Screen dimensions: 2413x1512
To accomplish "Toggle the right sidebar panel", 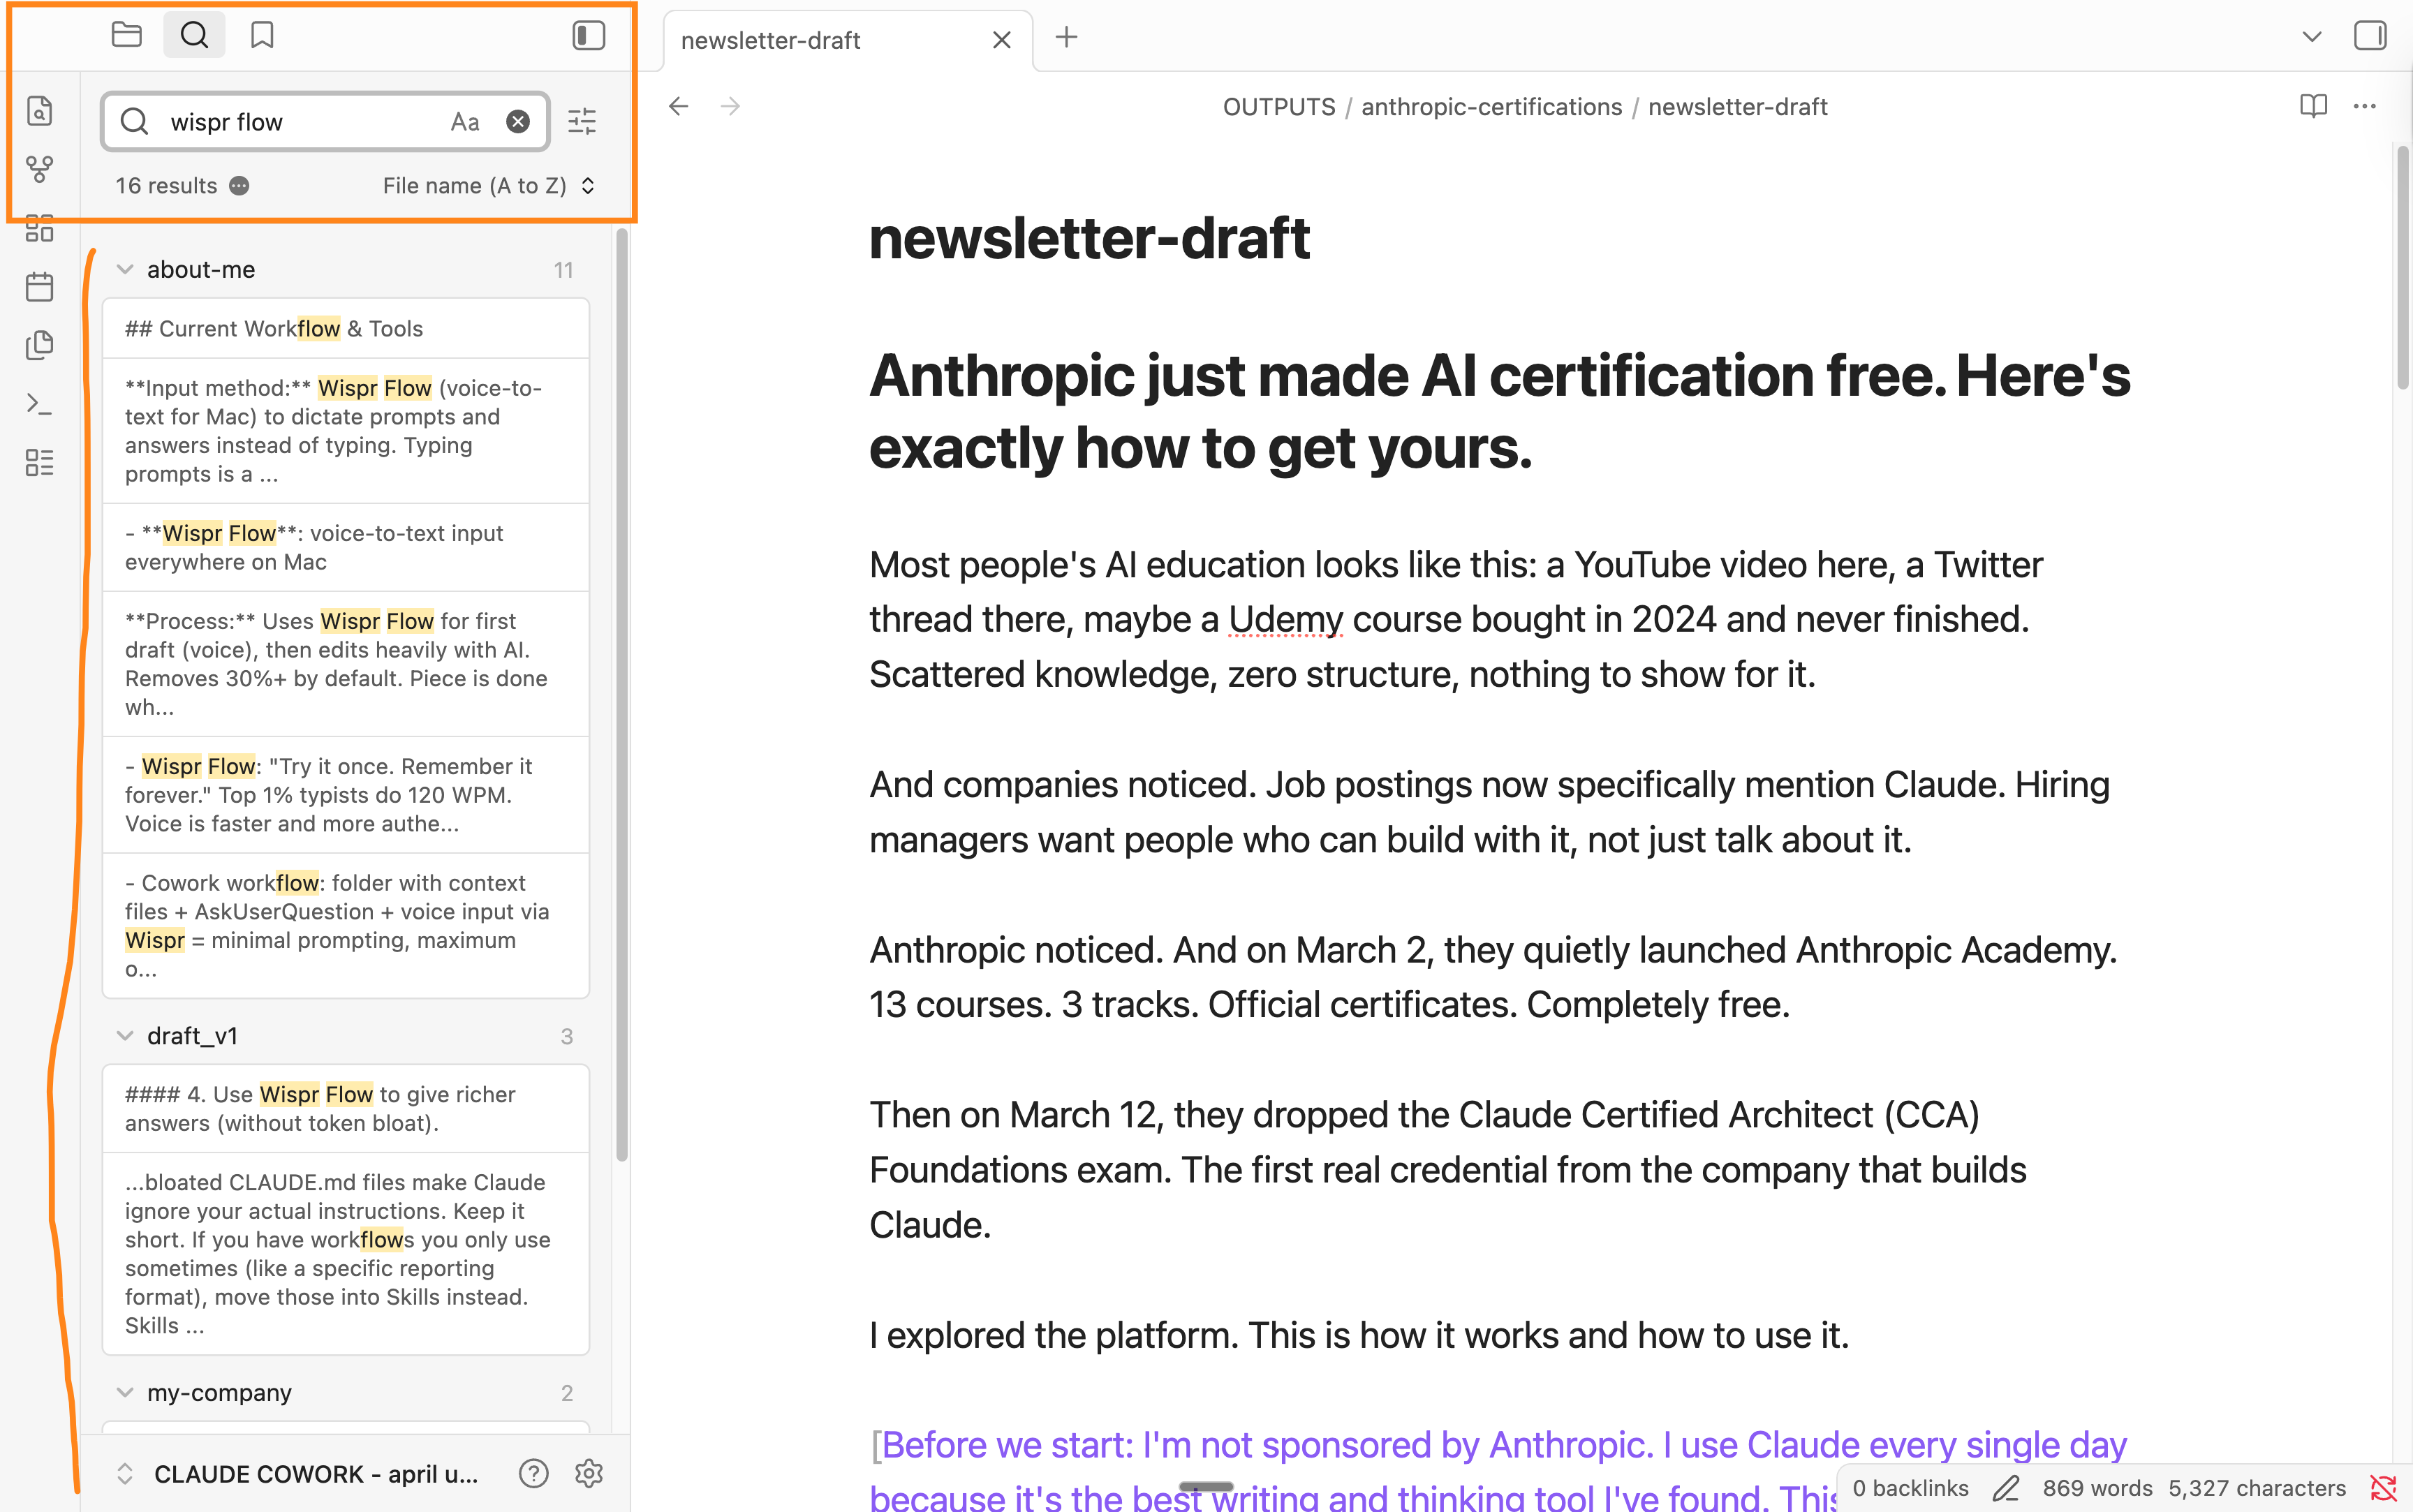I will (2369, 37).
